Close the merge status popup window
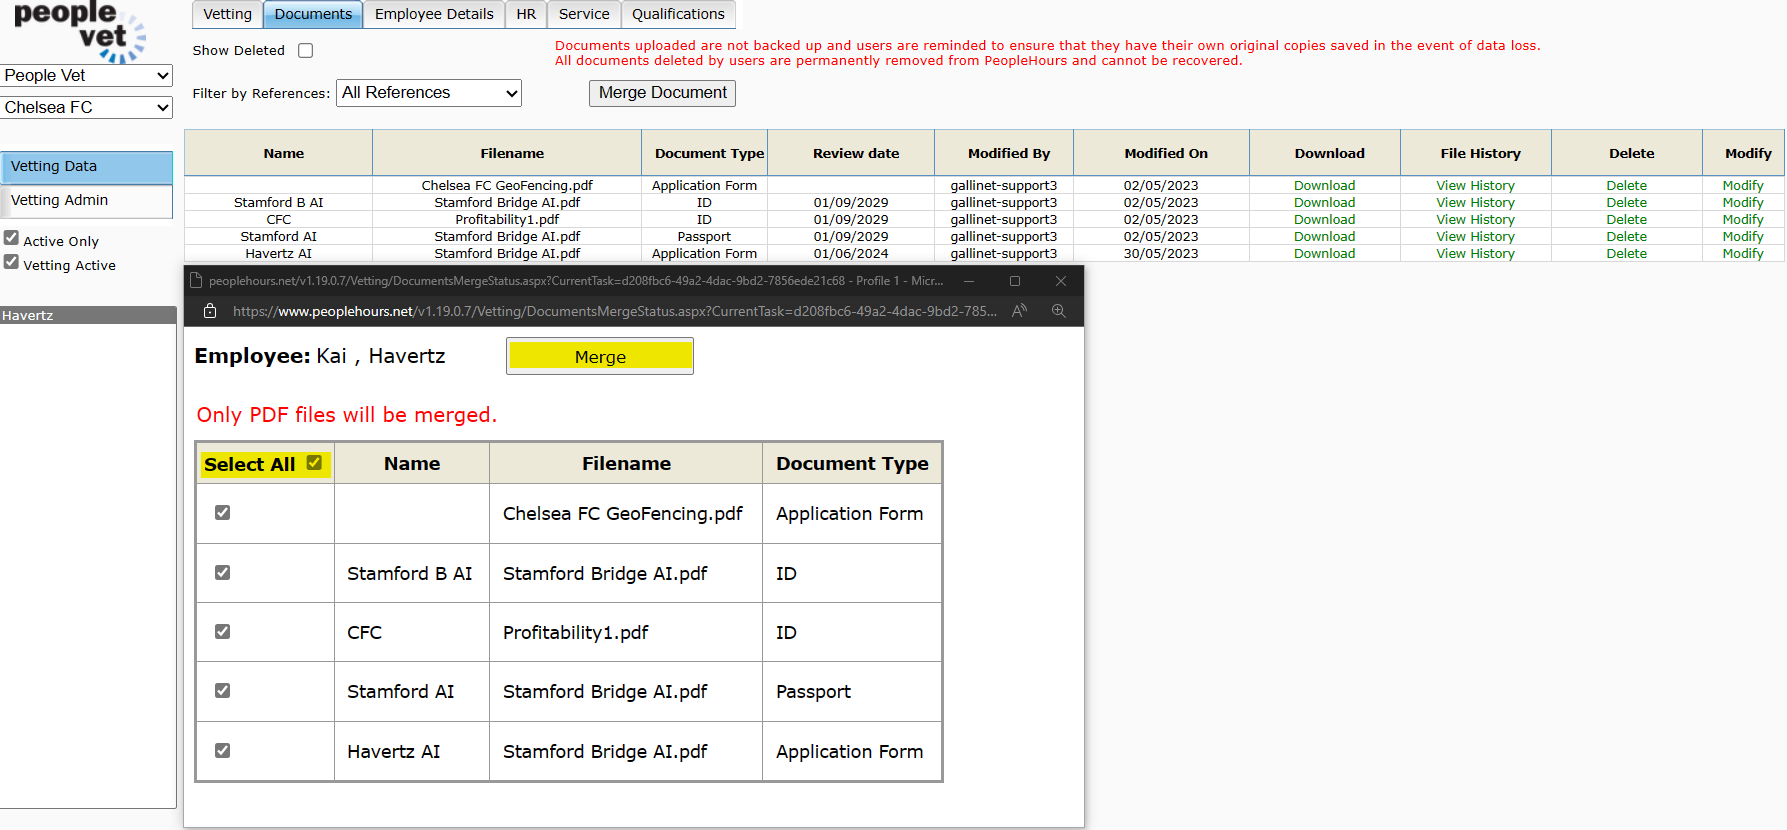The height and width of the screenshot is (830, 1787). tap(1061, 281)
